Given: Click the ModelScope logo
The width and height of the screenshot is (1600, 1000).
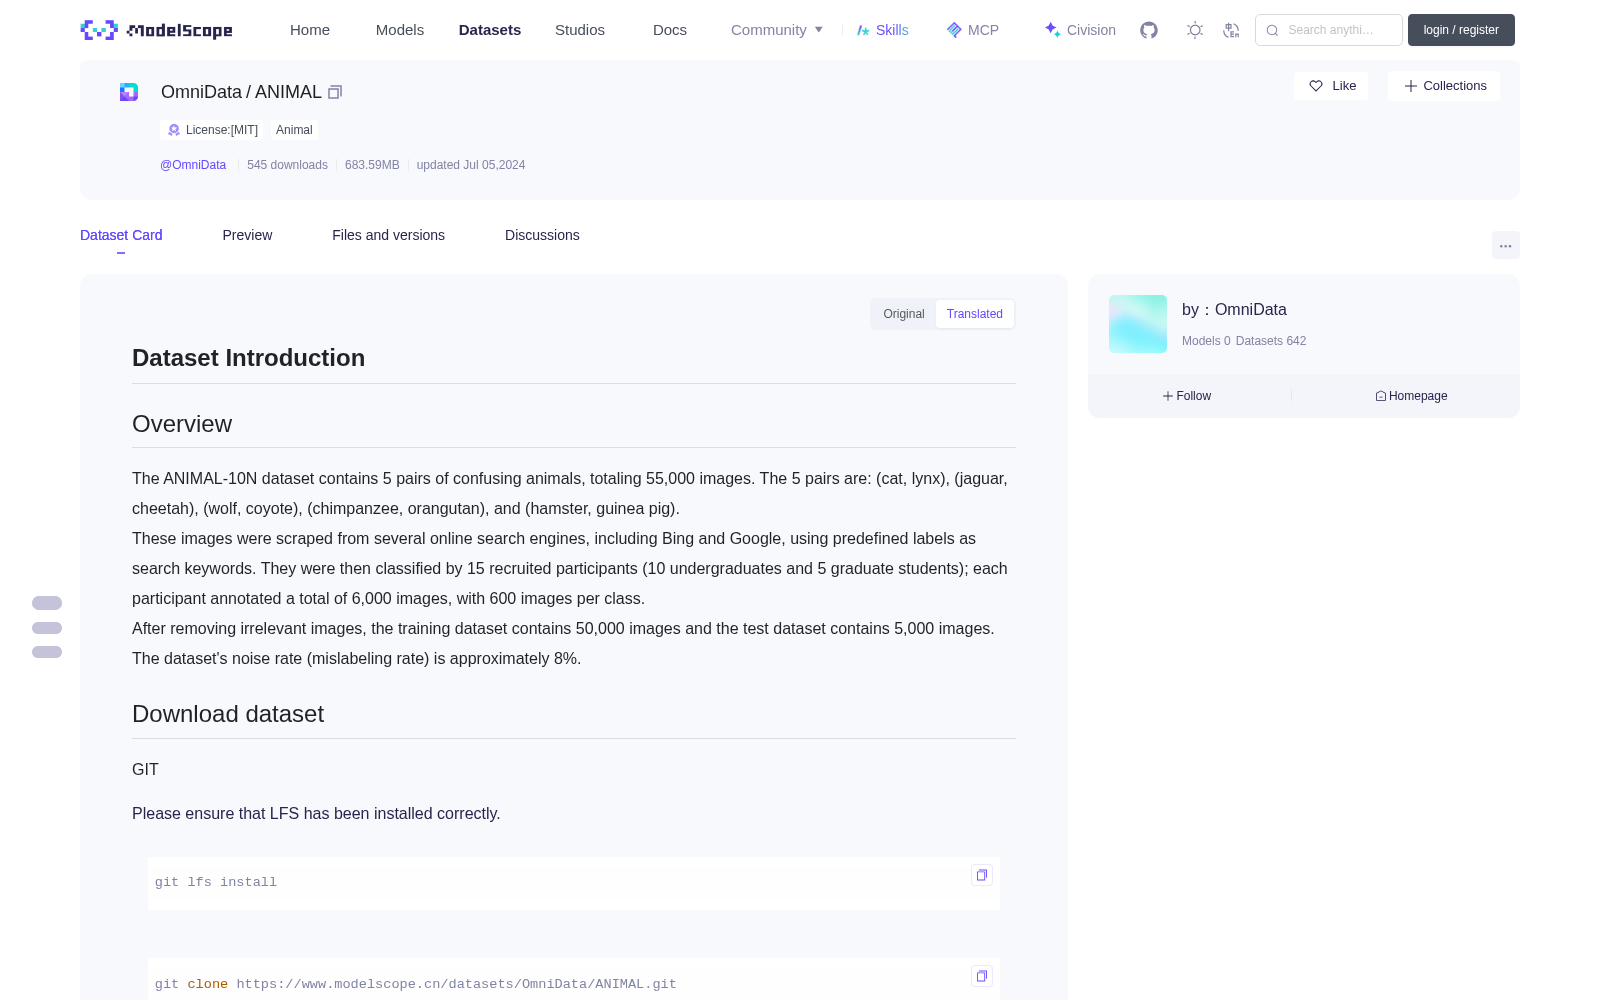Looking at the screenshot, I should pyautogui.click(x=157, y=30).
